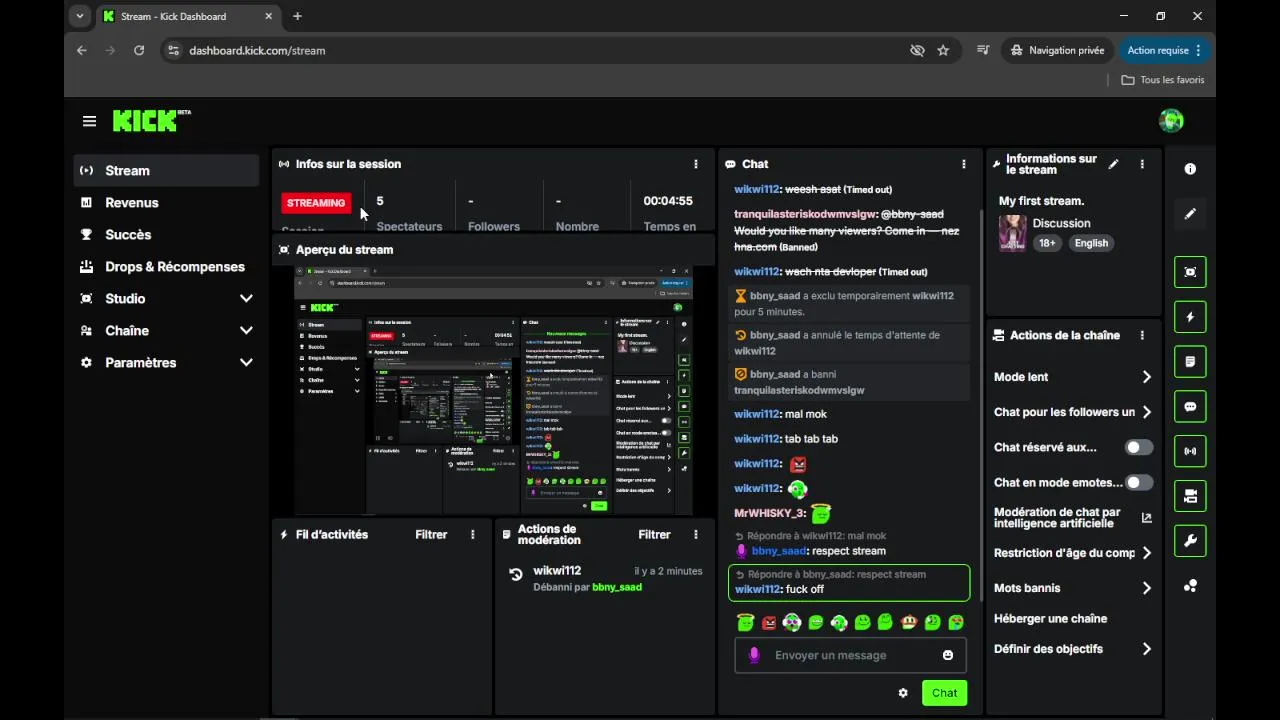Open a new browser tab

pos(297,16)
